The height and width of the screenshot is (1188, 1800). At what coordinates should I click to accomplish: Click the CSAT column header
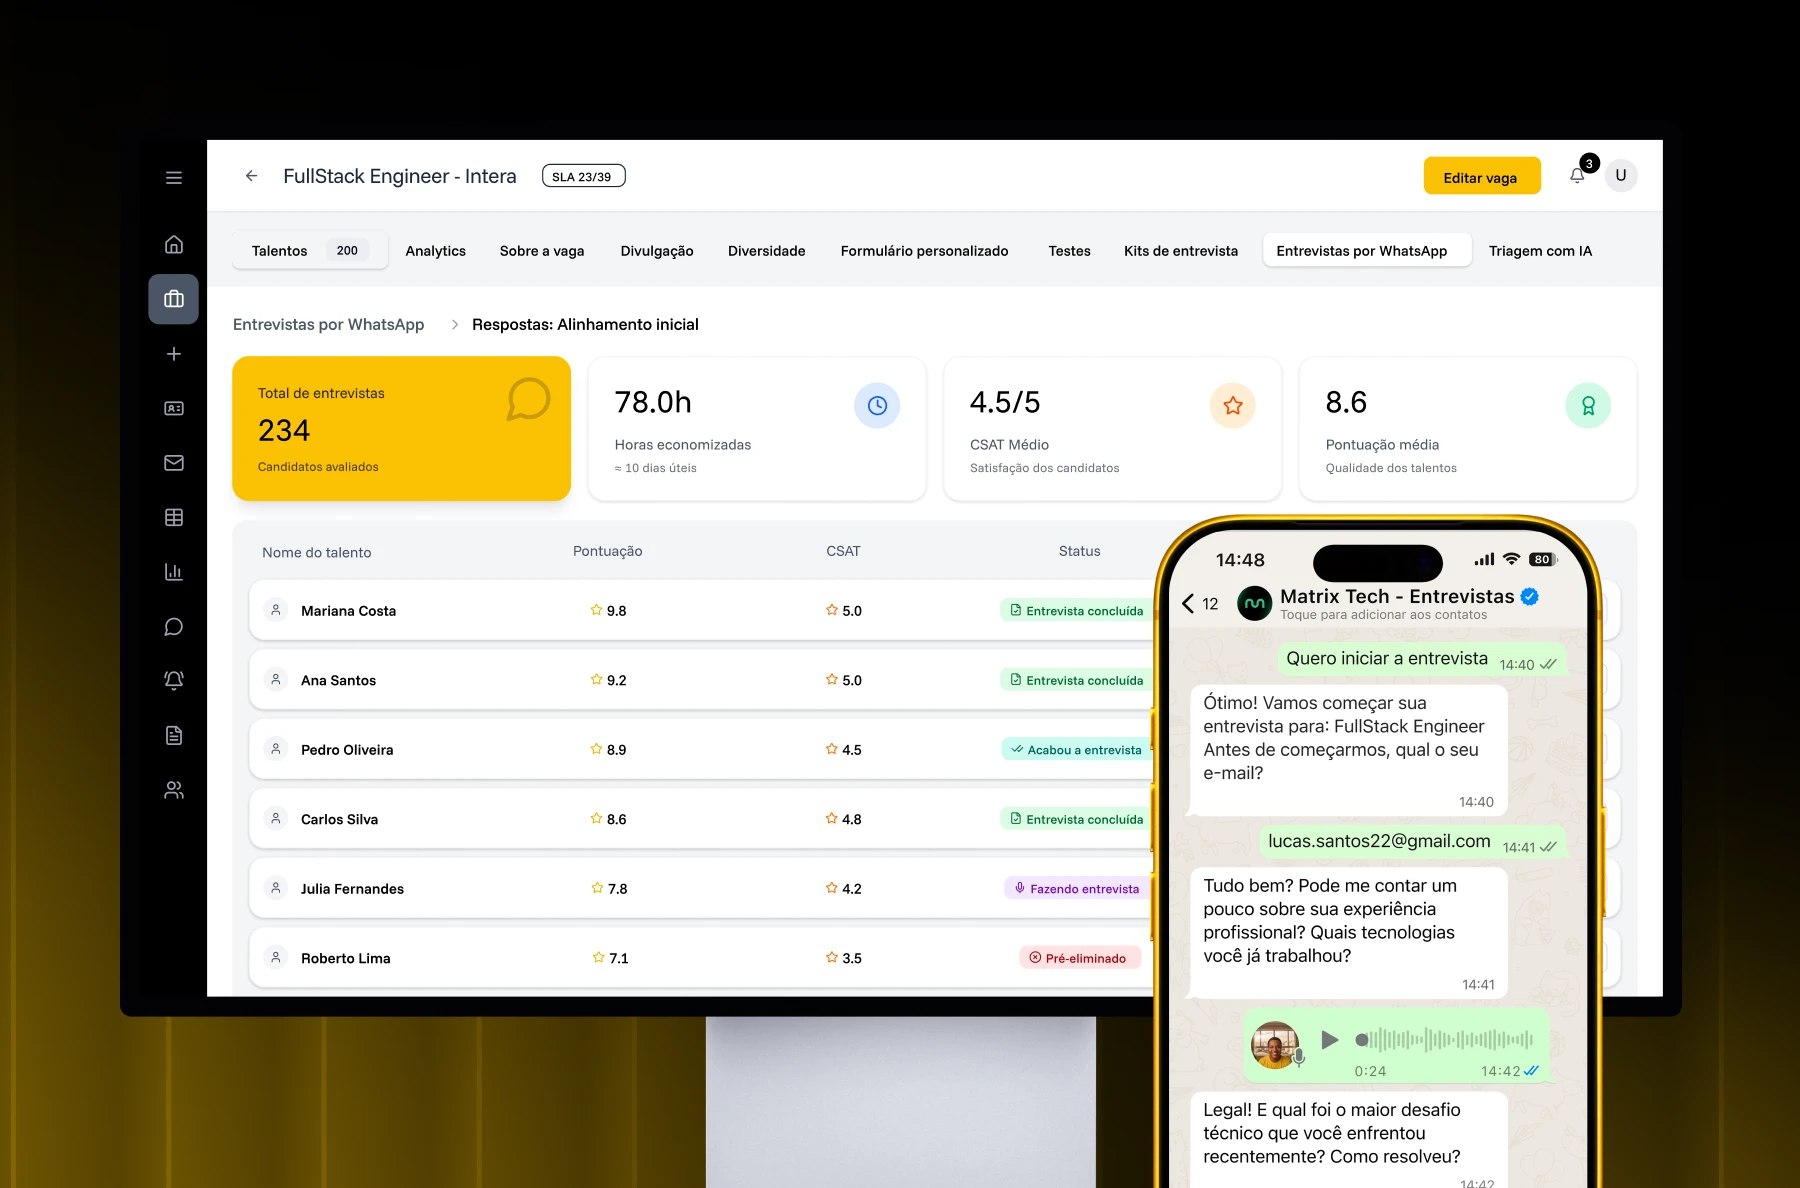point(843,551)
